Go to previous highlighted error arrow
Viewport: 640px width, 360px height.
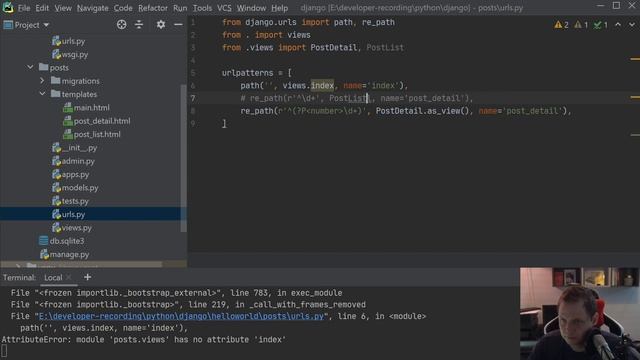point(618,25)
